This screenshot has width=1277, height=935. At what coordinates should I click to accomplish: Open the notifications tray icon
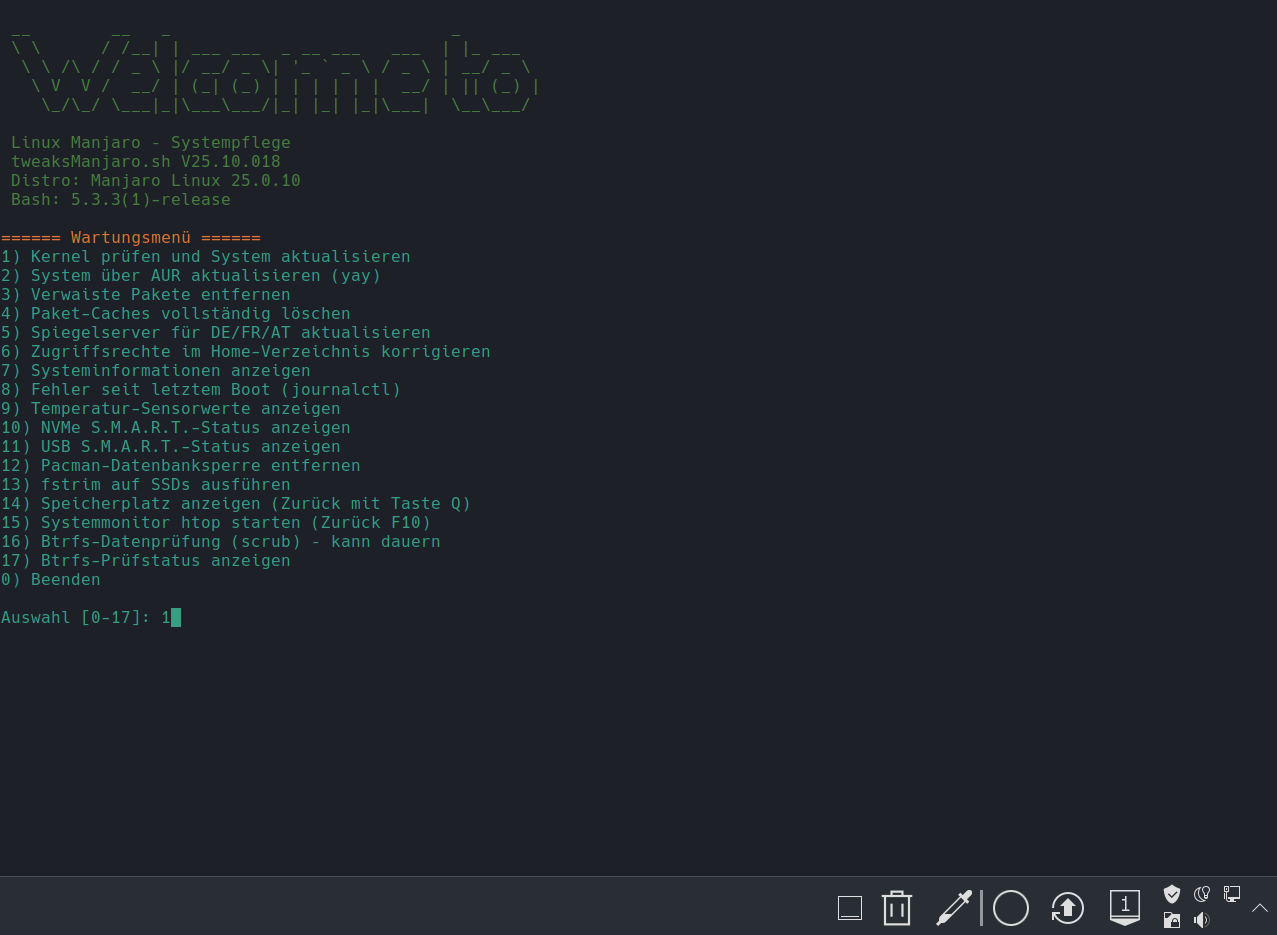[x=1124, y=907]
